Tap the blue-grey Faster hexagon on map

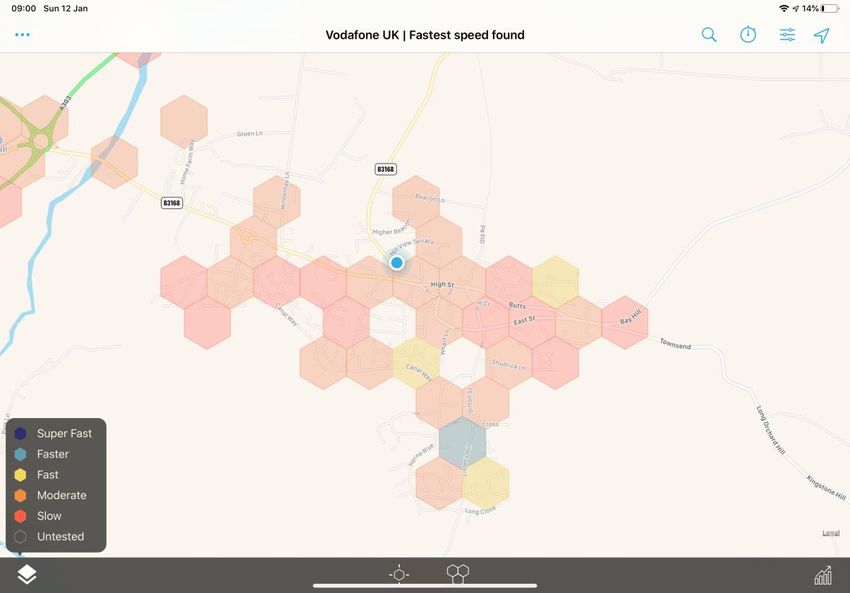coord(462,443)
